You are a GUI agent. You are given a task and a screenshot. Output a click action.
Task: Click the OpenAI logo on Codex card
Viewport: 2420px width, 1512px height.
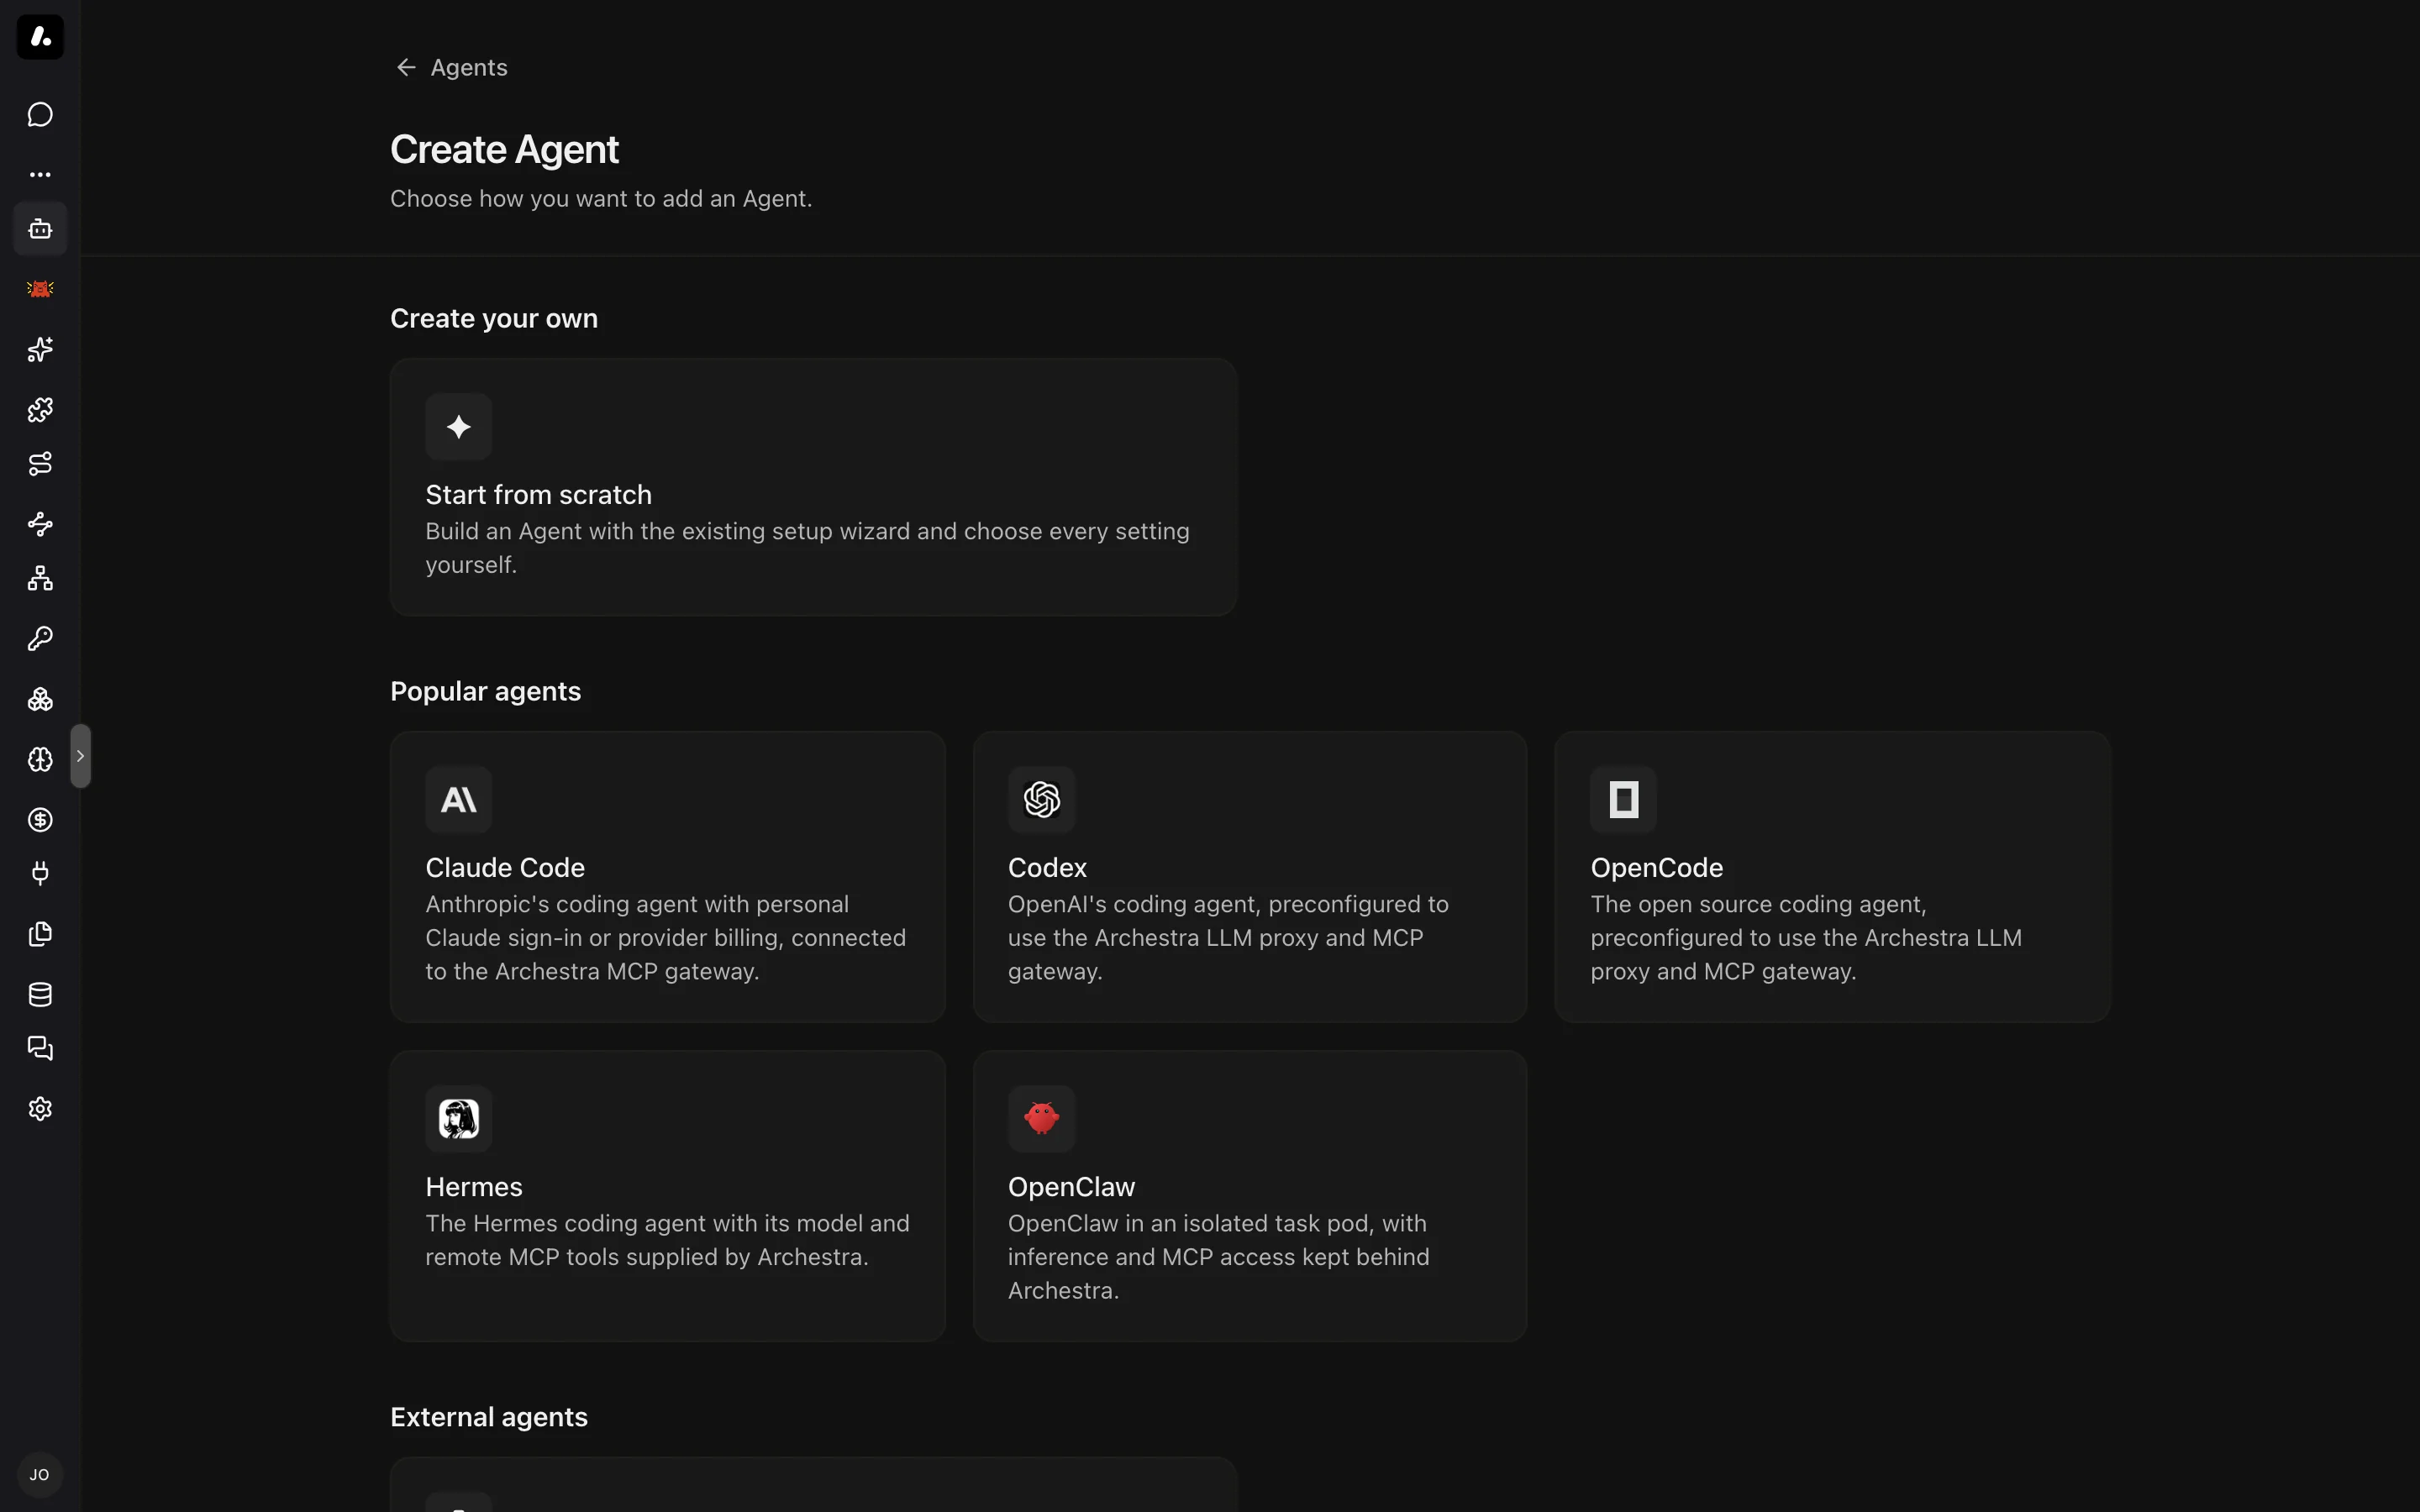[x=1041, y=800]
